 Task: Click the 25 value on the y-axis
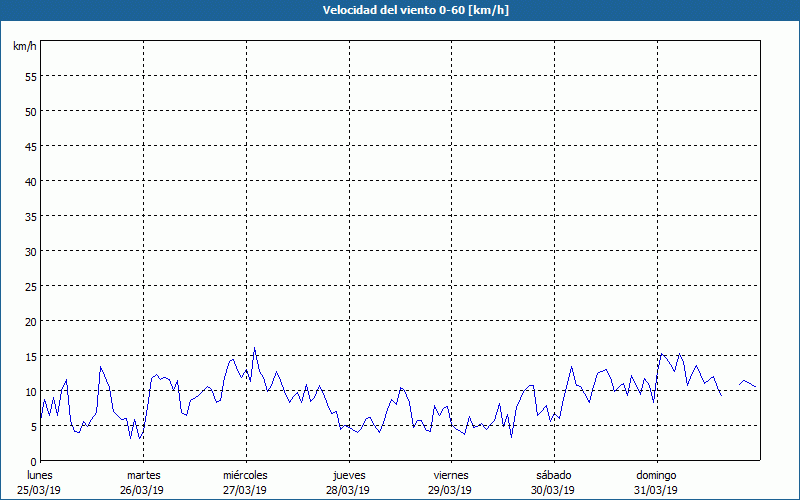tap(31, 287)
